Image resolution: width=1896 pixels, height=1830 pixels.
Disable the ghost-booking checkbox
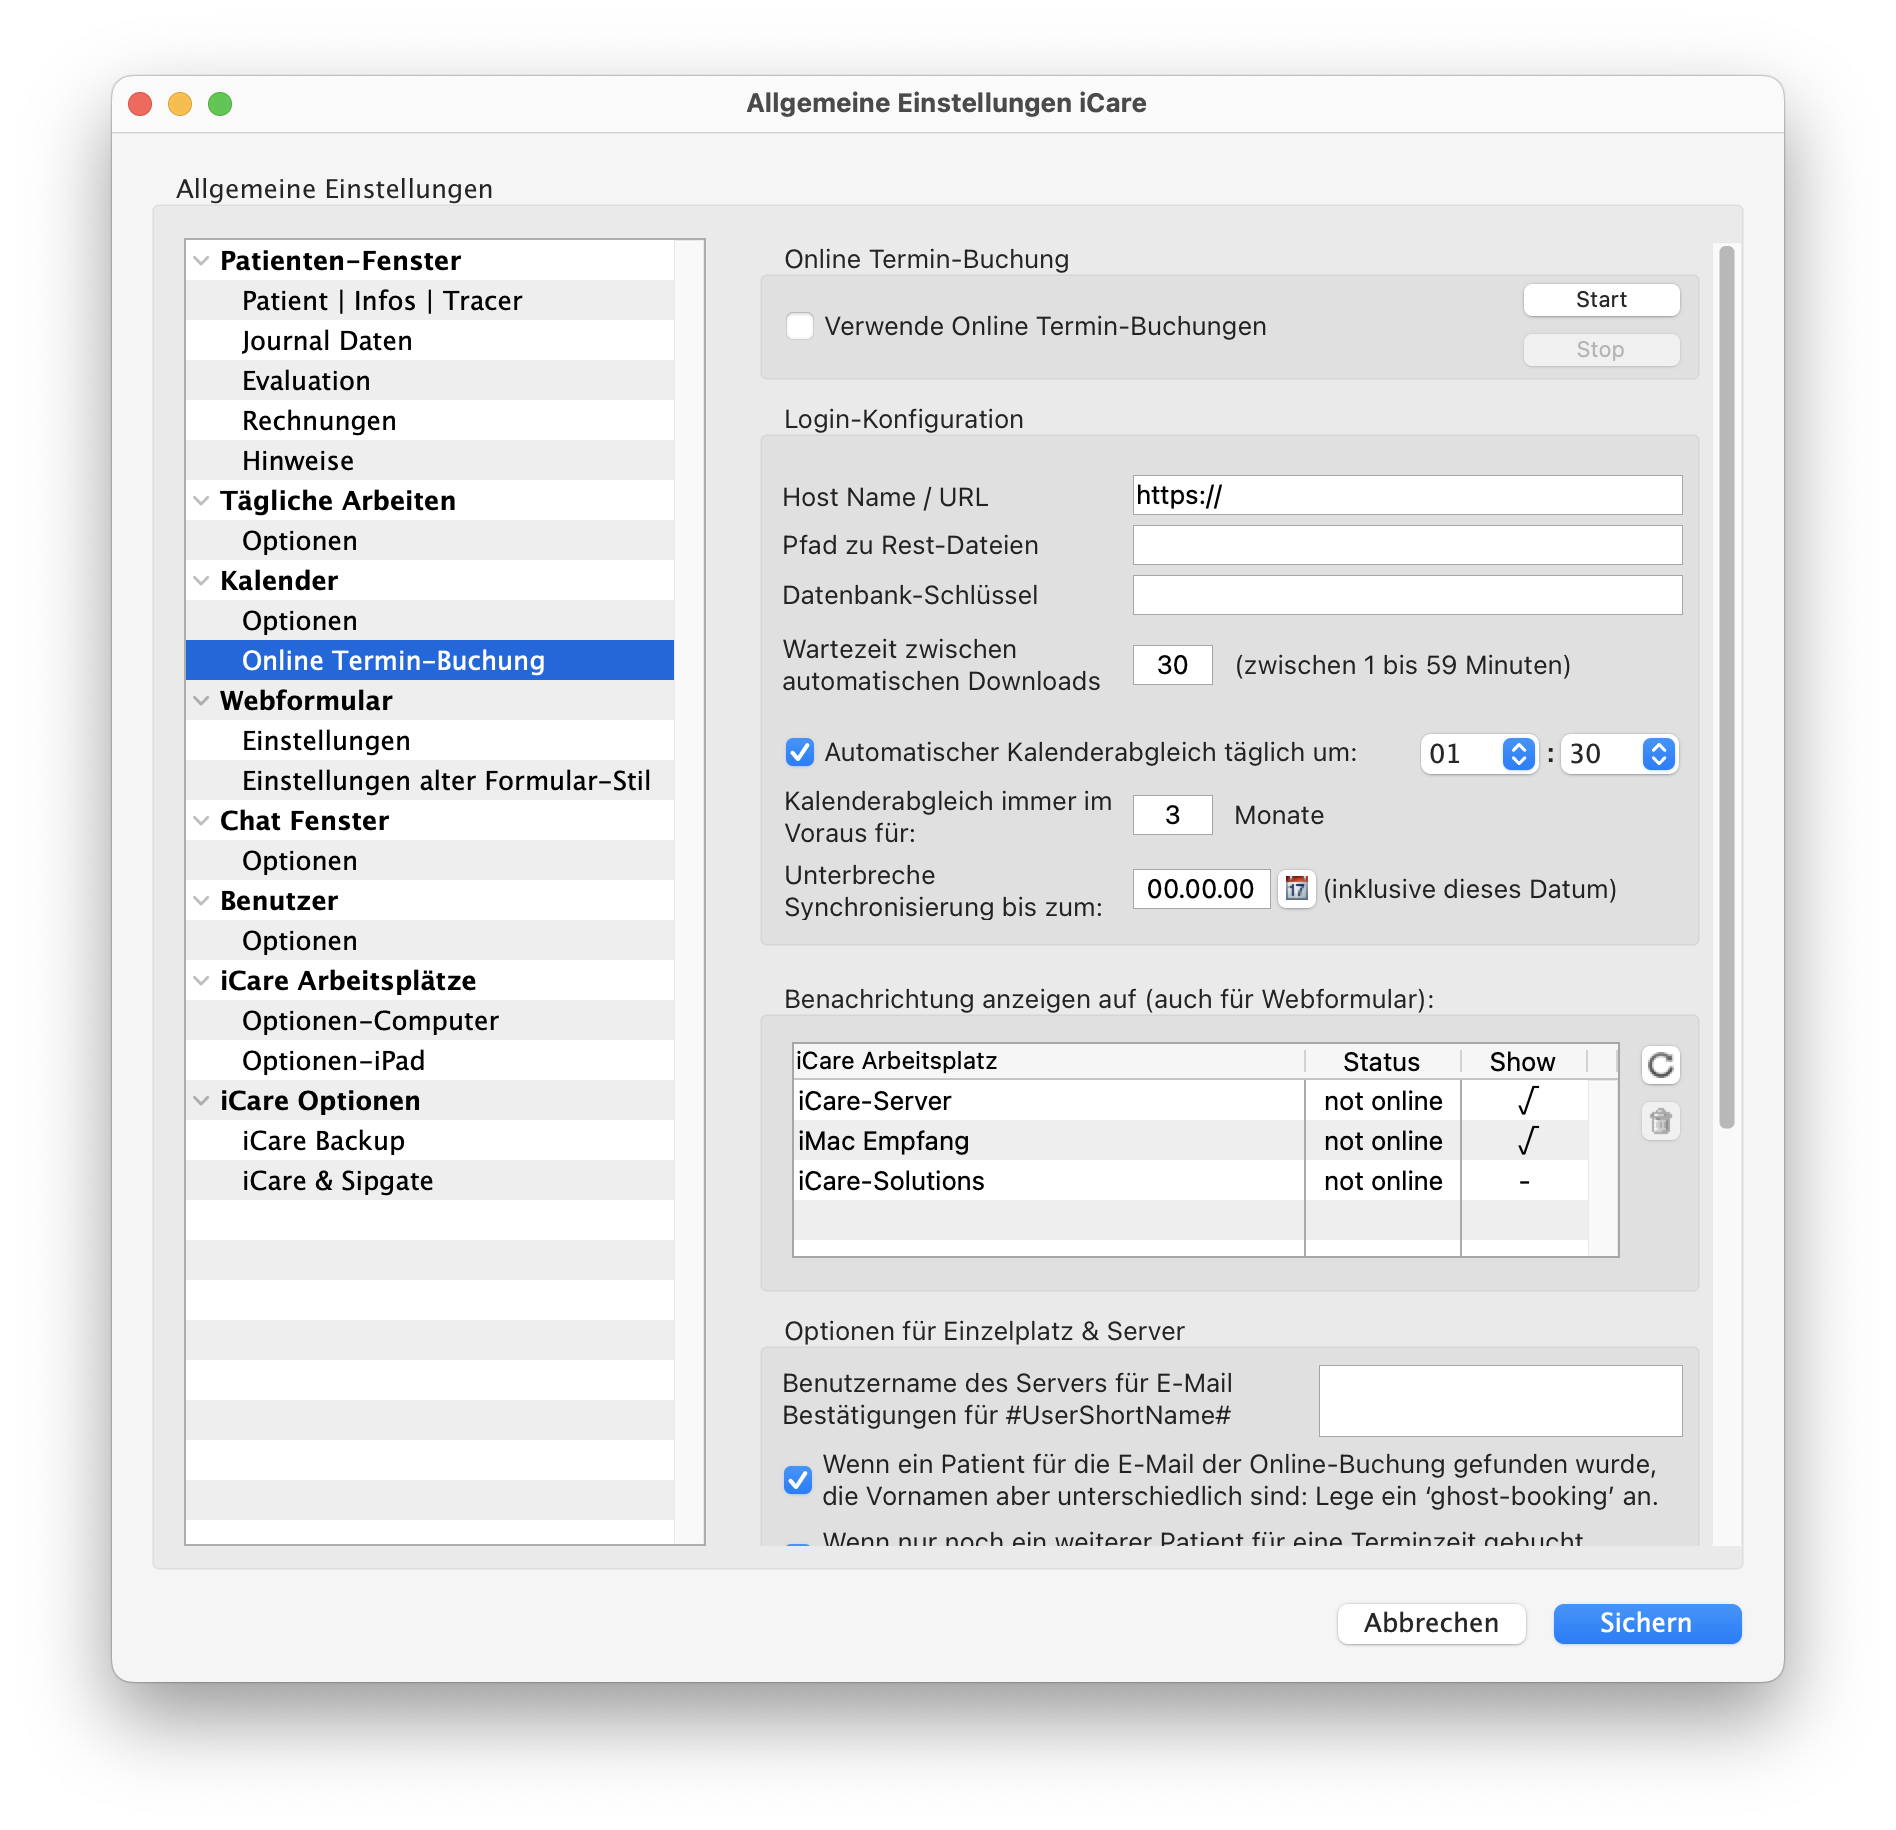[x=798, y=1480]
